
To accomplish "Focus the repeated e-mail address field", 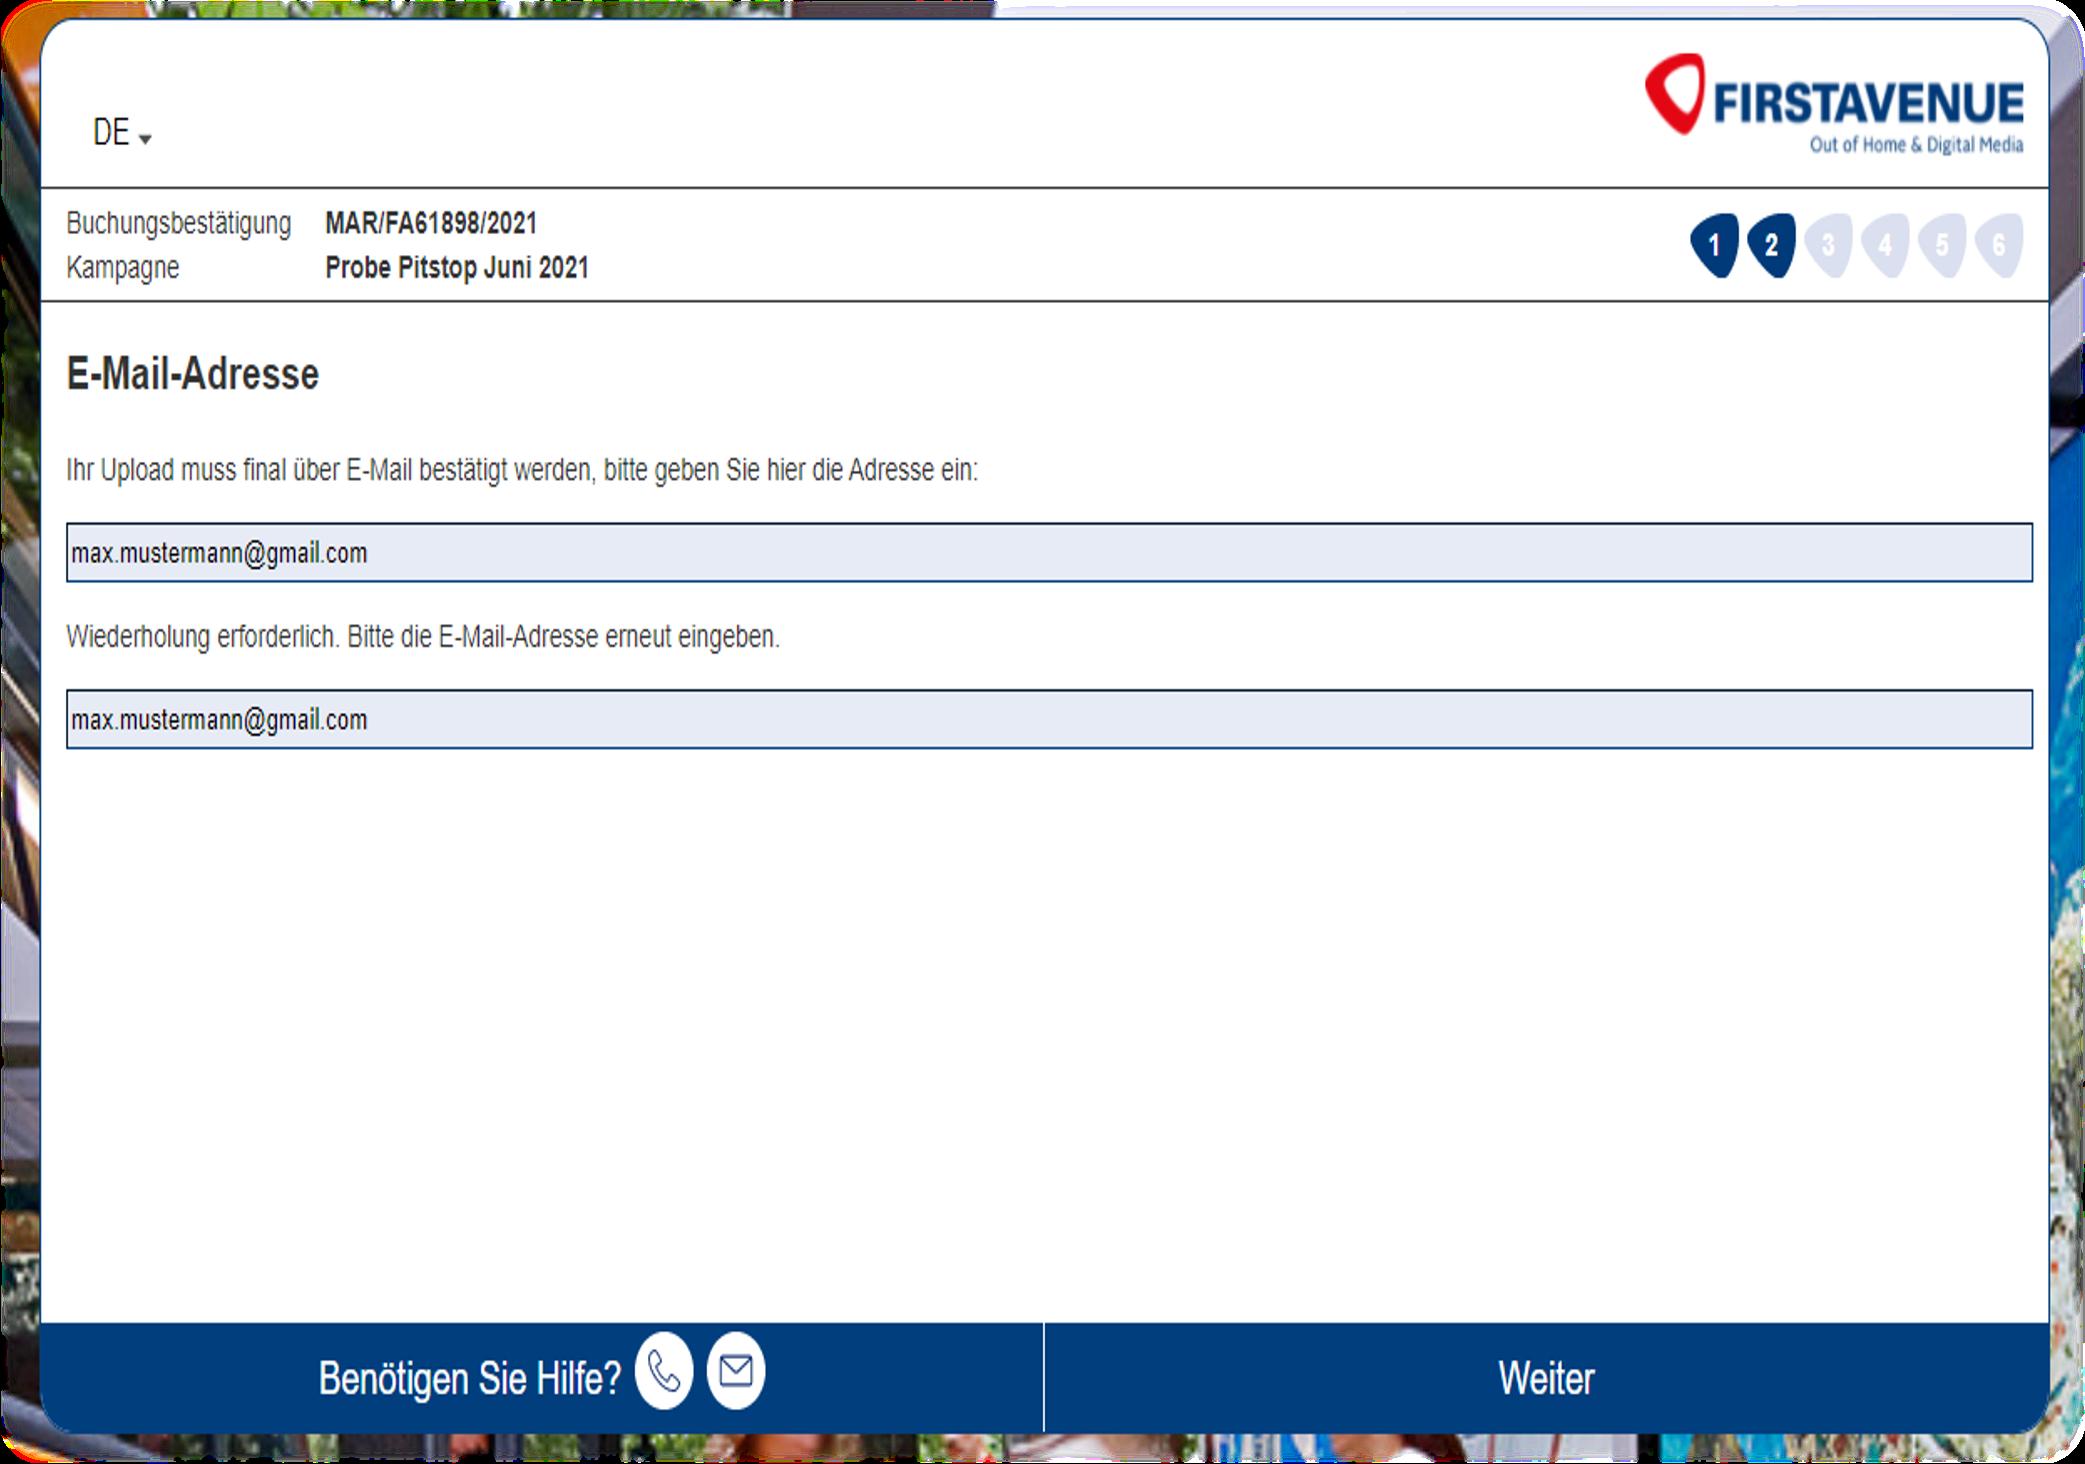I will point(1048,719).
